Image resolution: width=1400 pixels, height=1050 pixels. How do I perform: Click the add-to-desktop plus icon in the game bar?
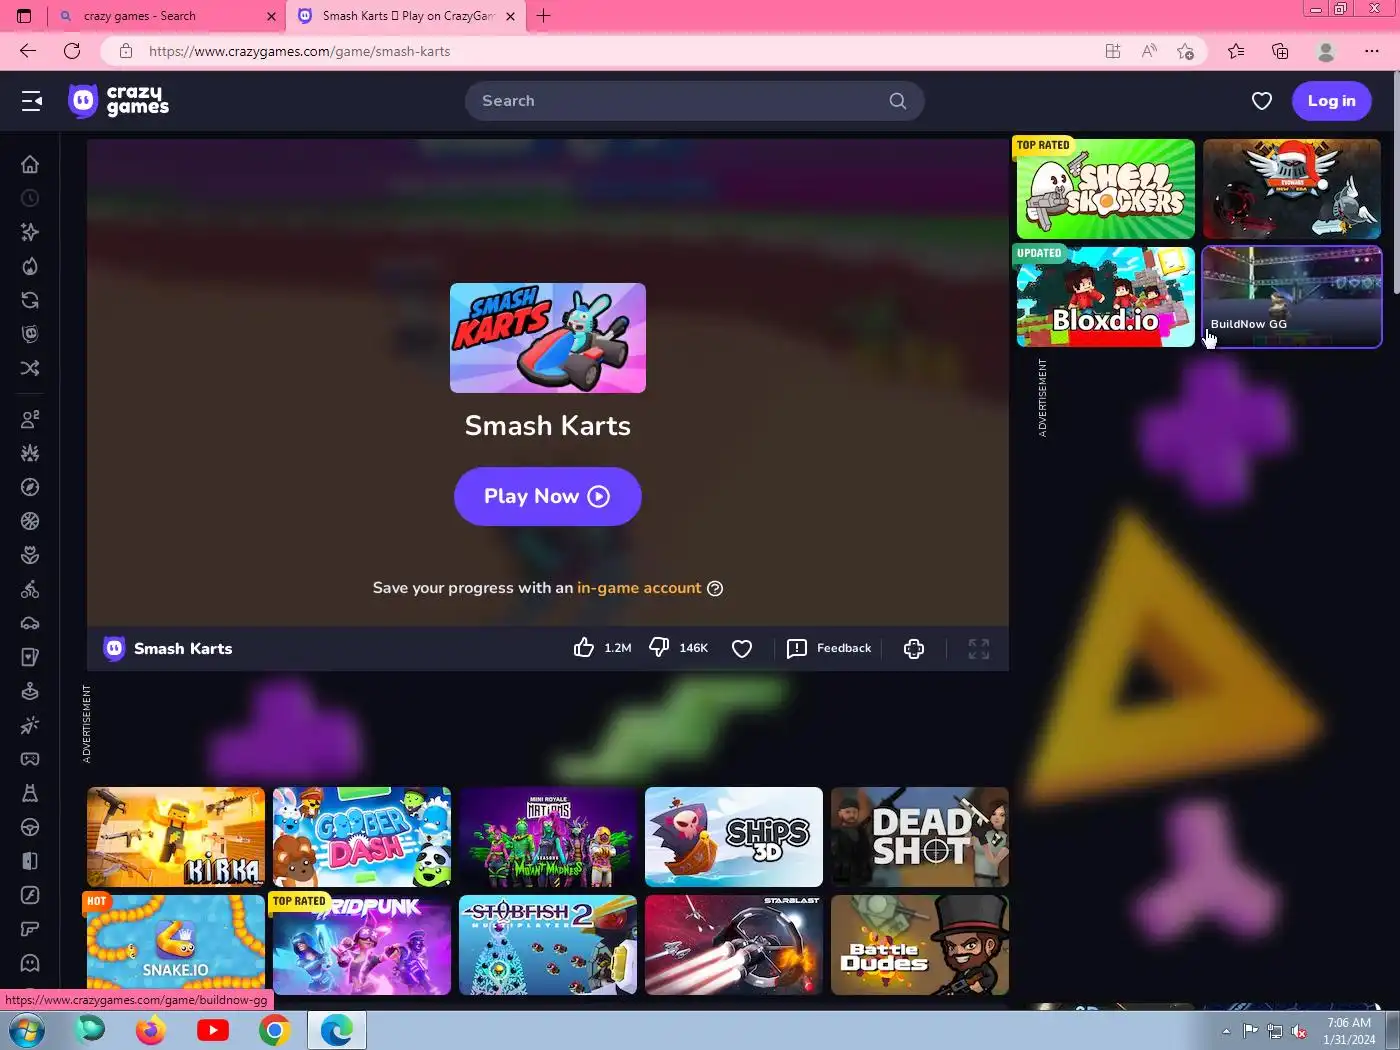tap(914, 649)
